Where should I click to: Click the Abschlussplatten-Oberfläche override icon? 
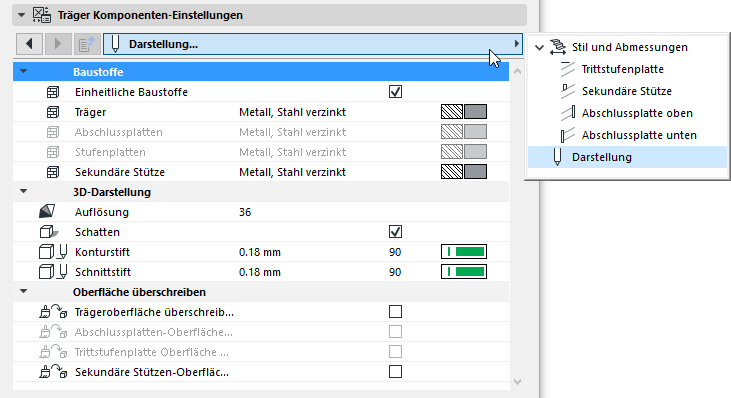click(53, 331)
